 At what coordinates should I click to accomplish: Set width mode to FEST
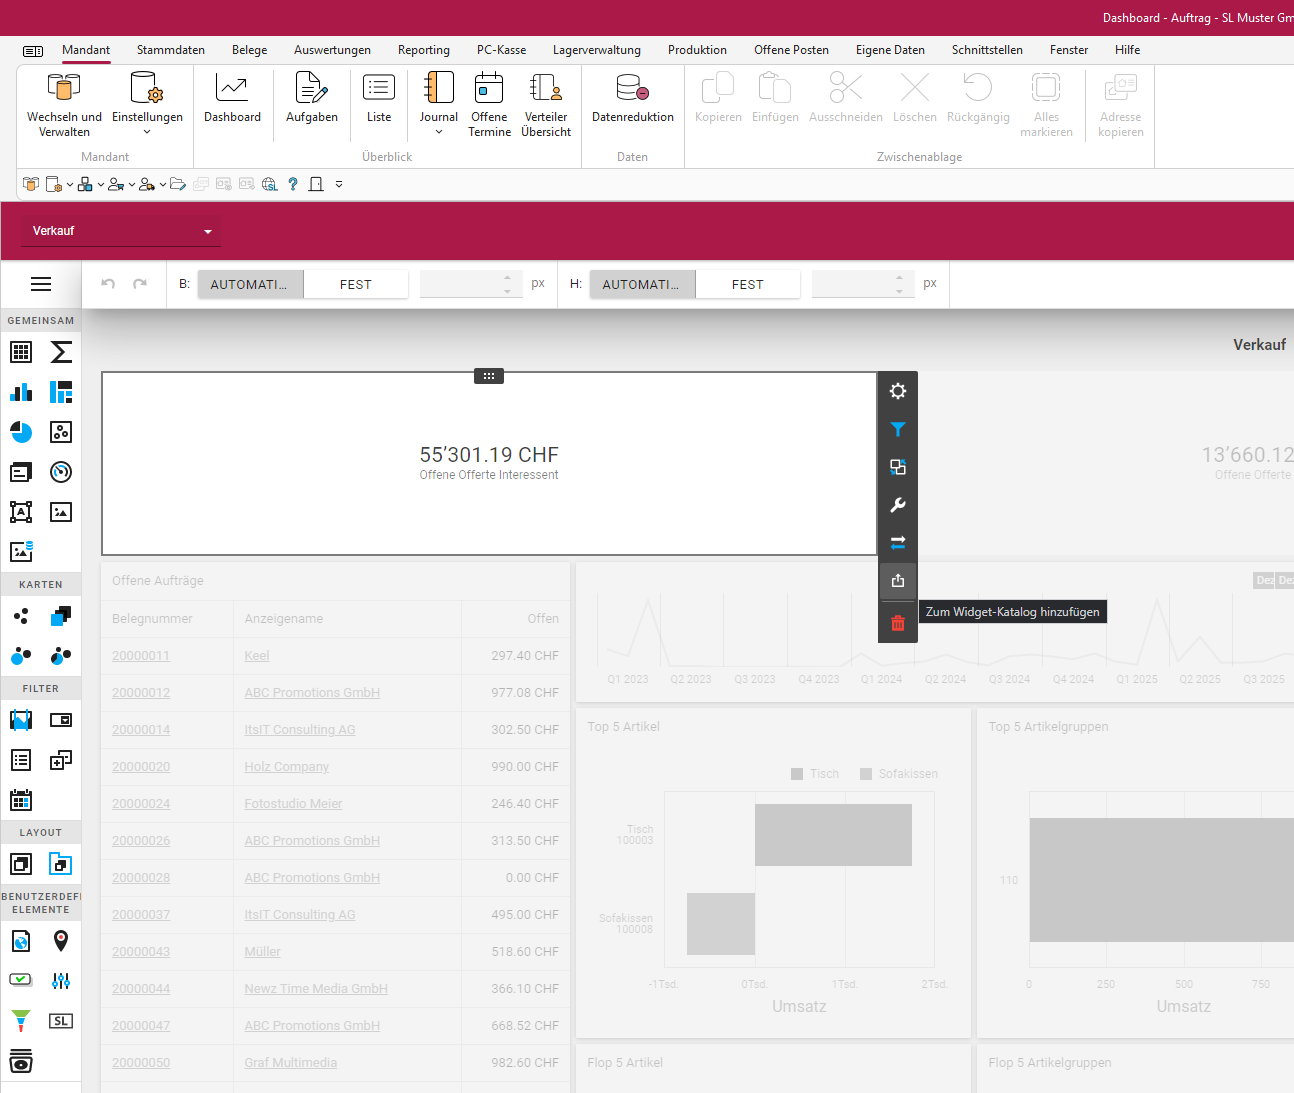click(355, 284)
